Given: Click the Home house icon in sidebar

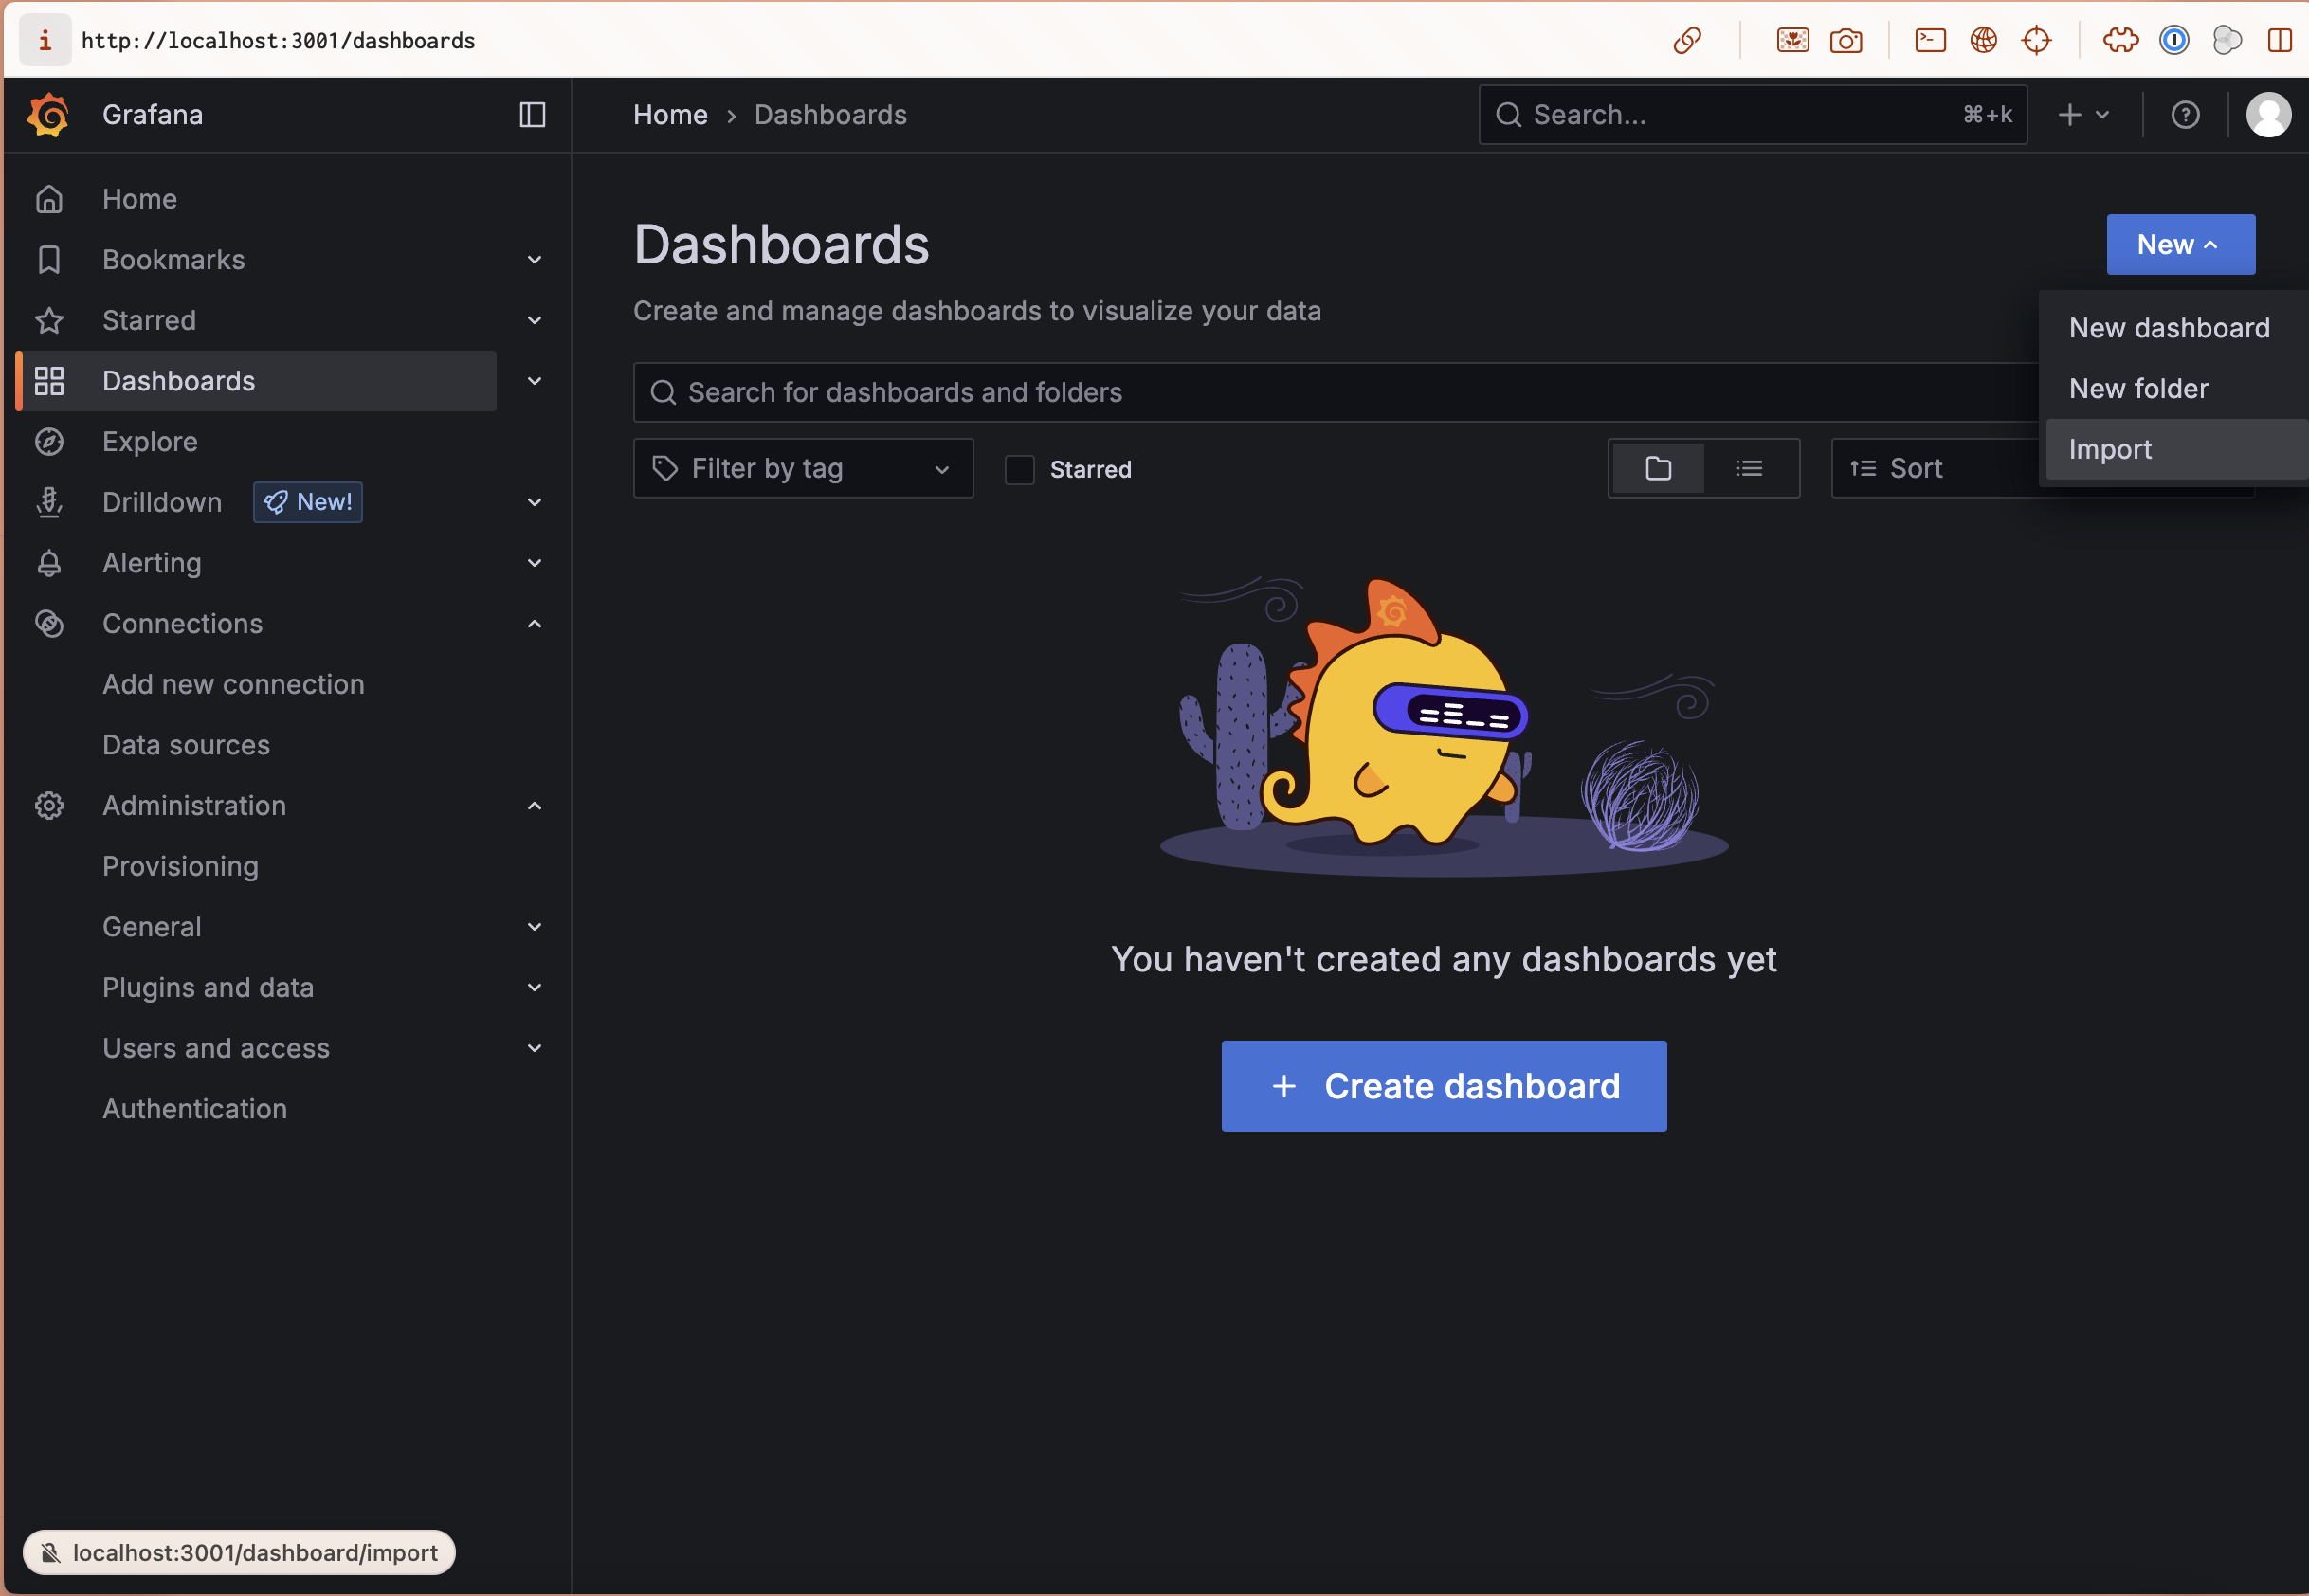Looking at the screenshot, I should pyautogui.click(x=49, y=199).
